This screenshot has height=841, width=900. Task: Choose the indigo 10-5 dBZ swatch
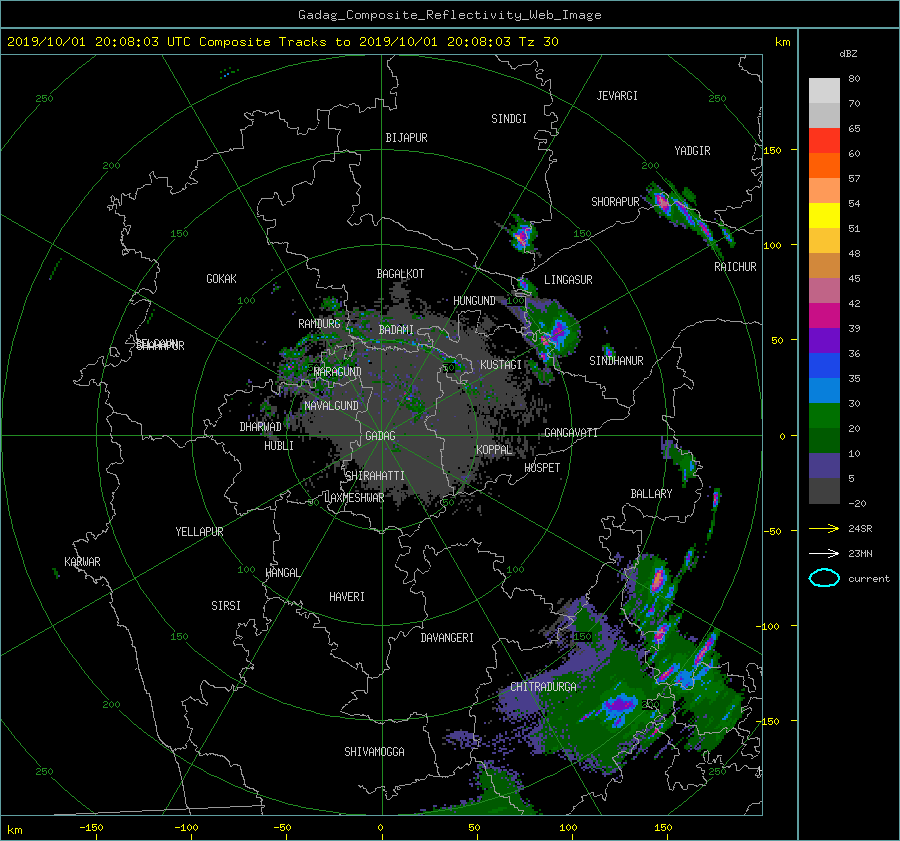coord(824,466)
